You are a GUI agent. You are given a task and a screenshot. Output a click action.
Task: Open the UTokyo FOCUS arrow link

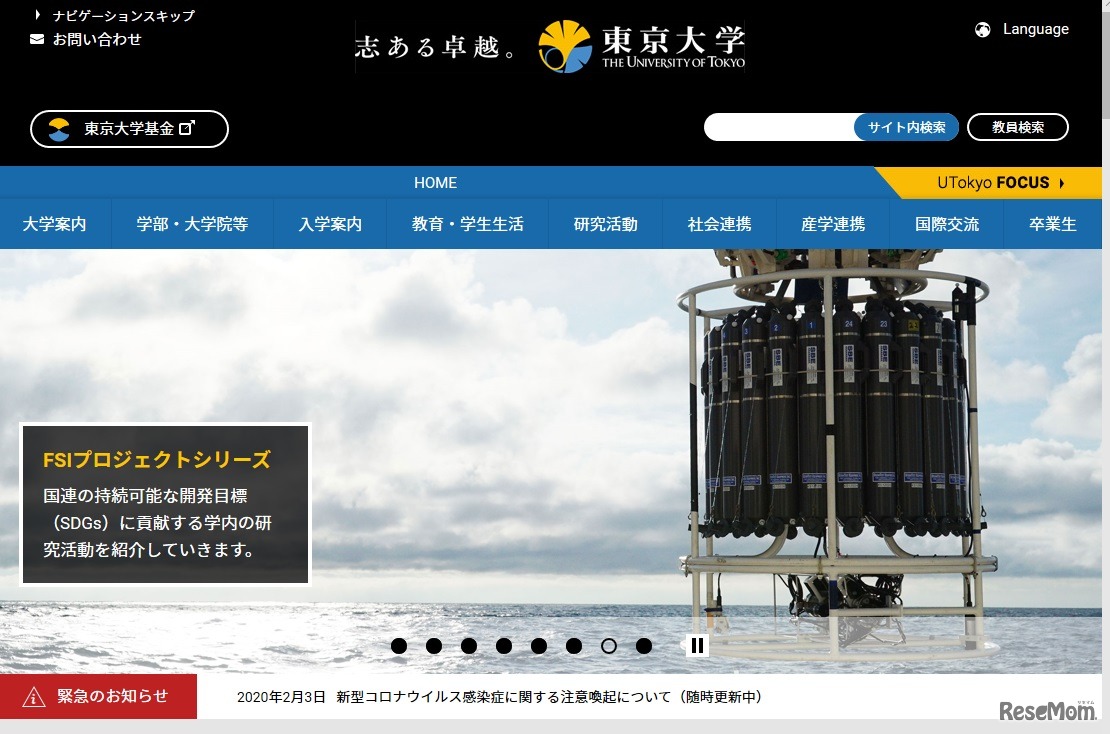(x=1000, y=183)
